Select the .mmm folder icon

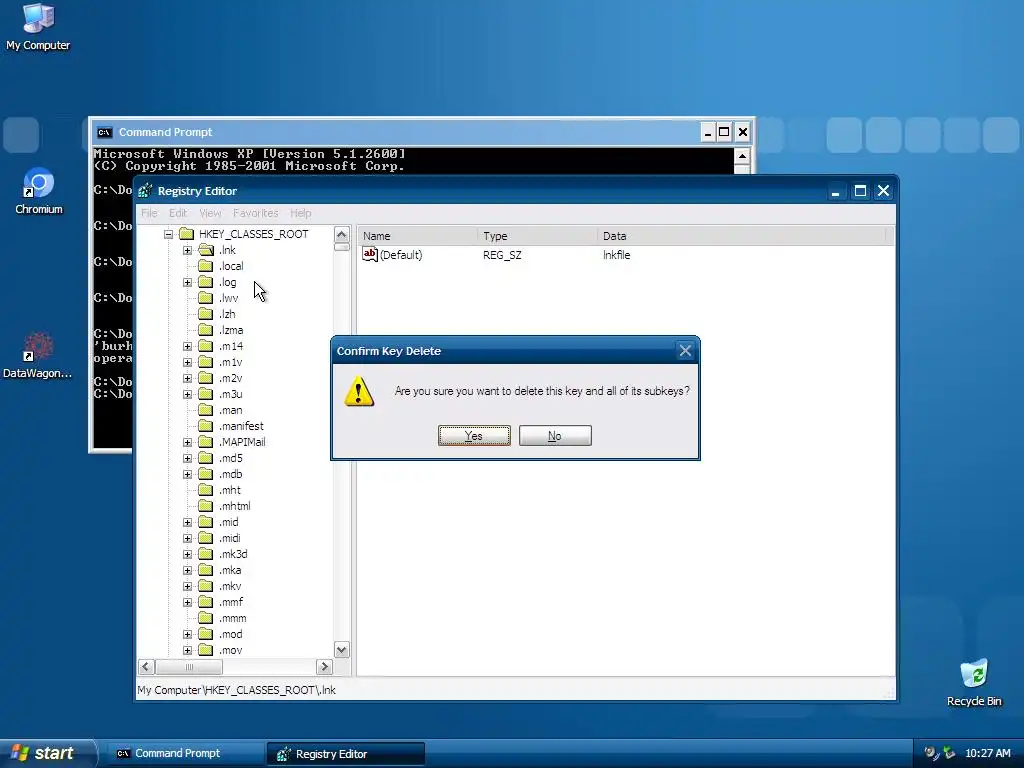pos(206,618)
